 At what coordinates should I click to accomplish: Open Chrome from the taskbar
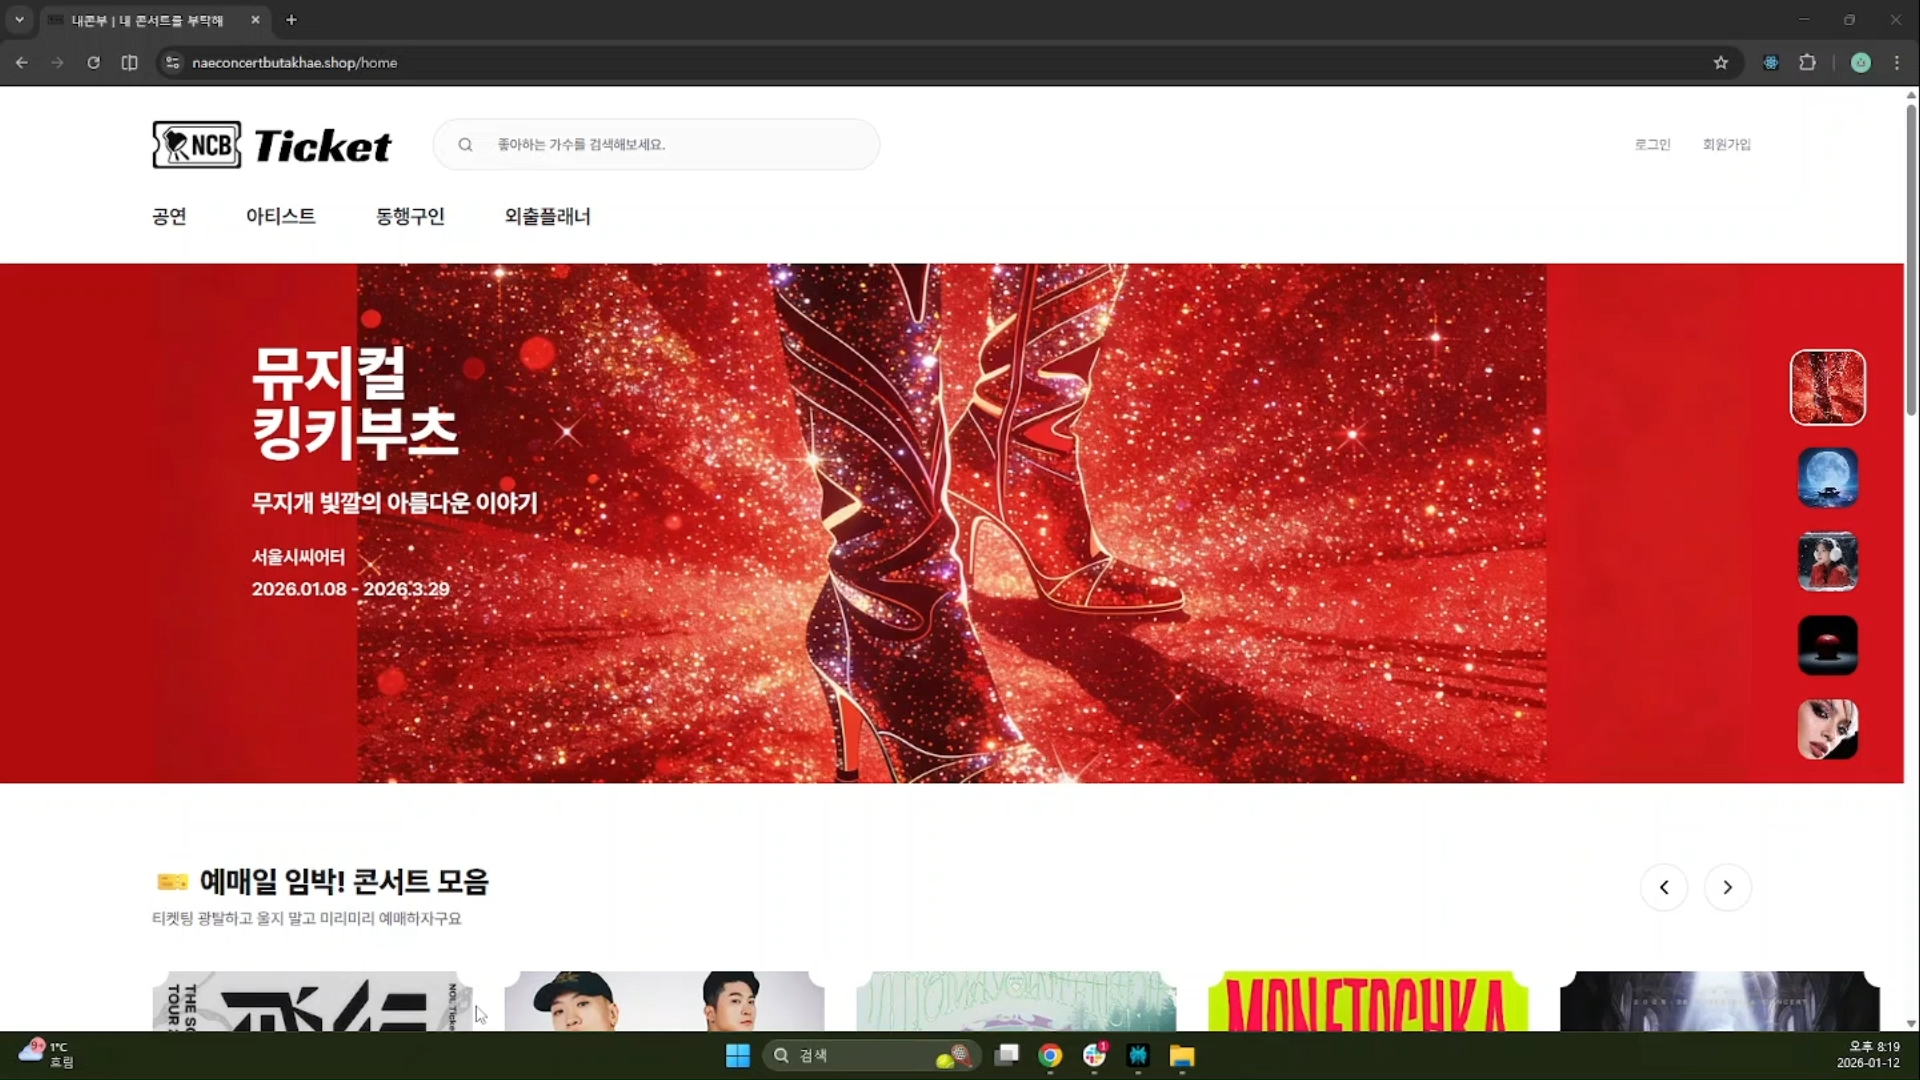(1050, 1056)
